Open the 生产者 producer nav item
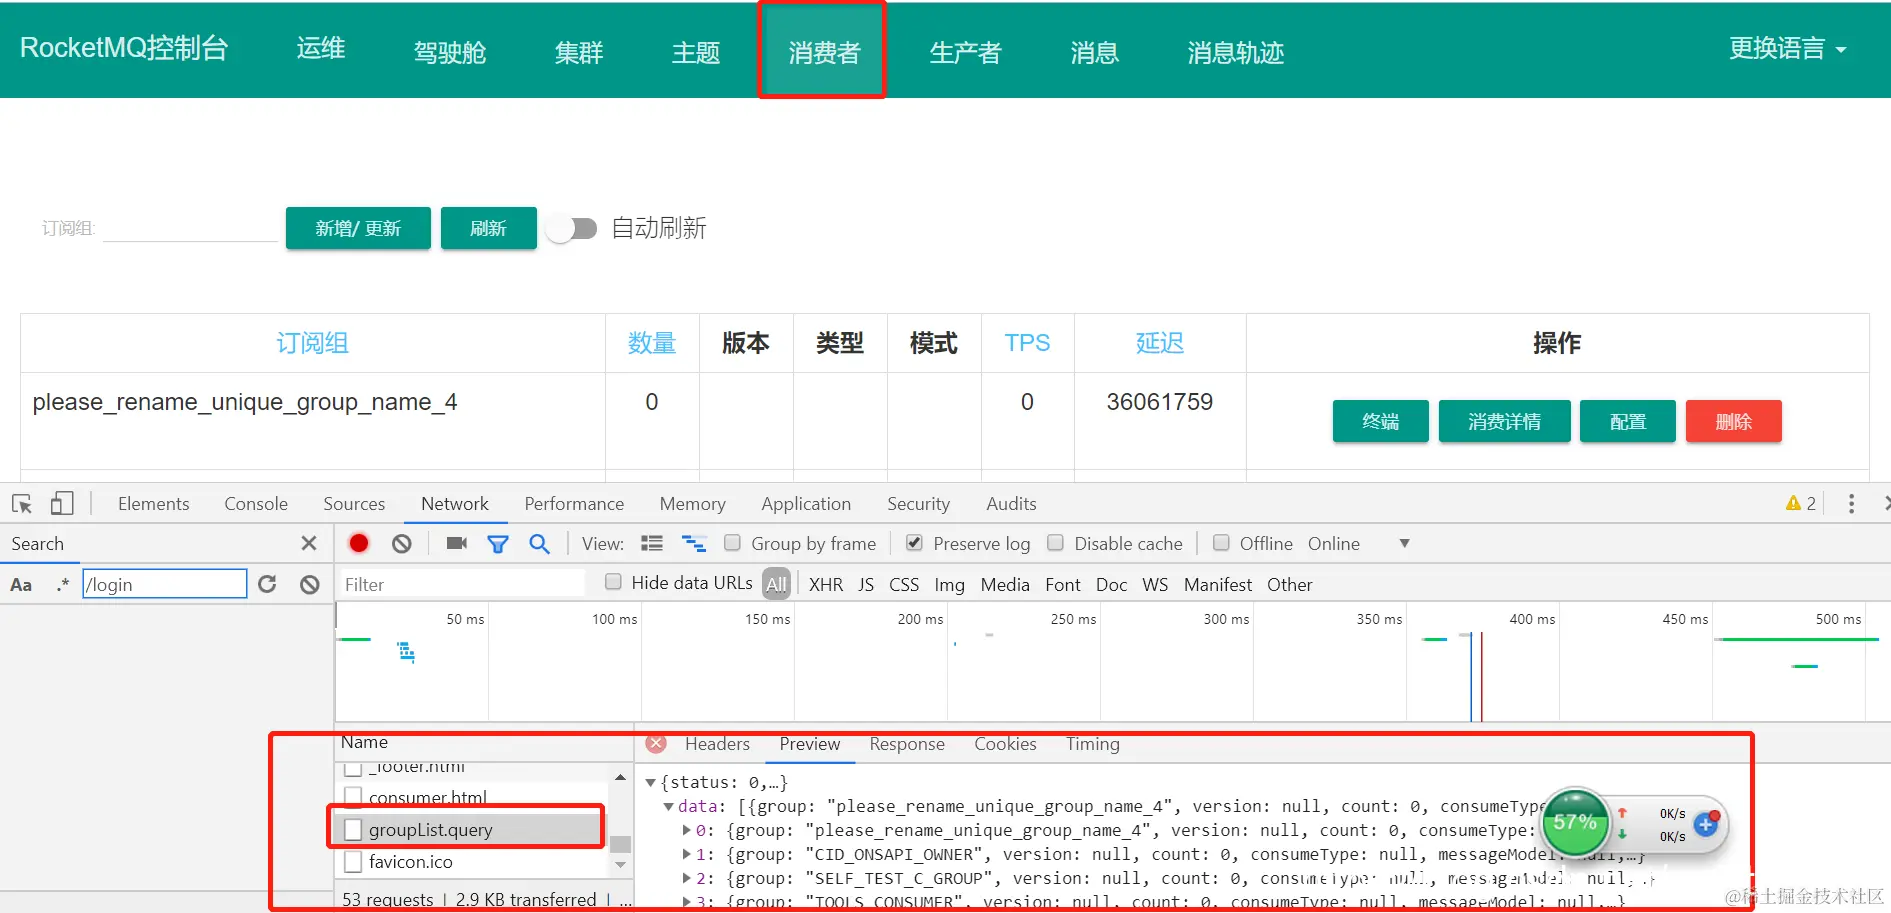Viewport: 1891px width, 913px height. [965, 52]
